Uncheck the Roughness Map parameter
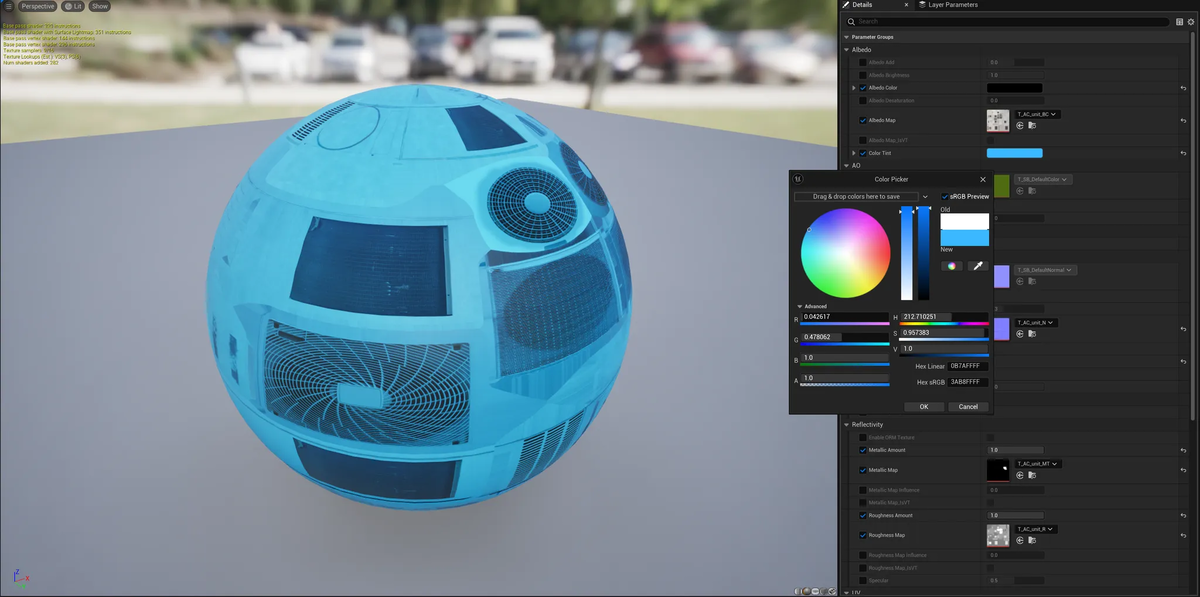The image size is (1200, 597). pyautogui.click(x=863, y=535)
